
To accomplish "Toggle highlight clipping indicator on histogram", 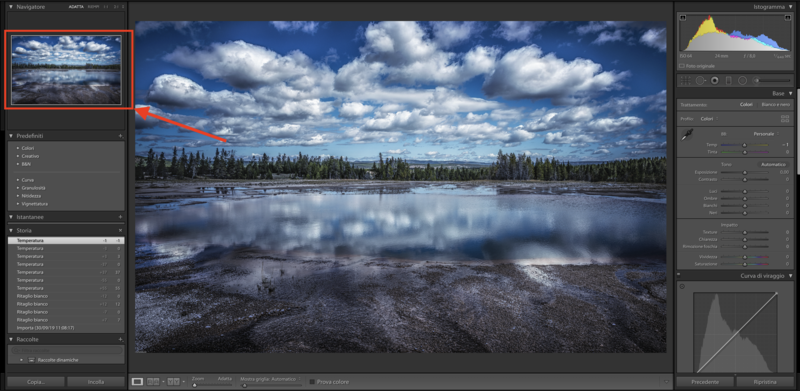I will coord(788,18).
